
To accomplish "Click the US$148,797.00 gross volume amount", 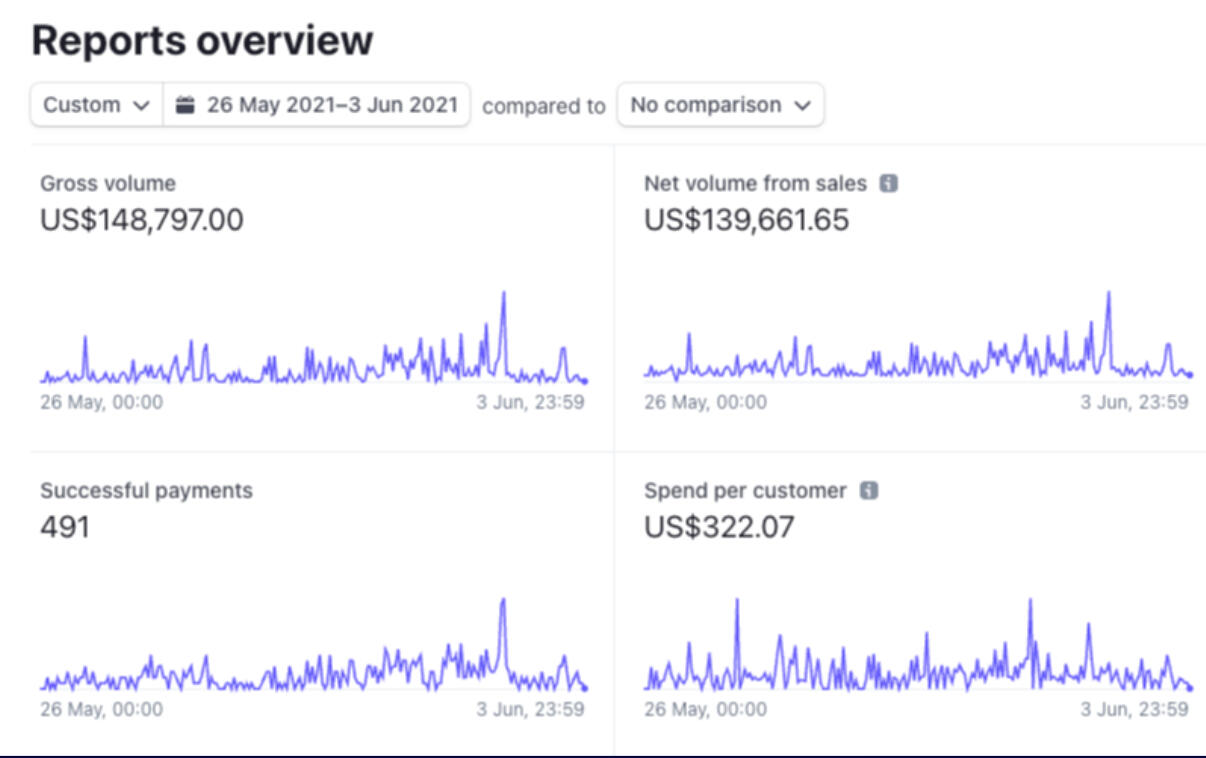I will (141, 220).
